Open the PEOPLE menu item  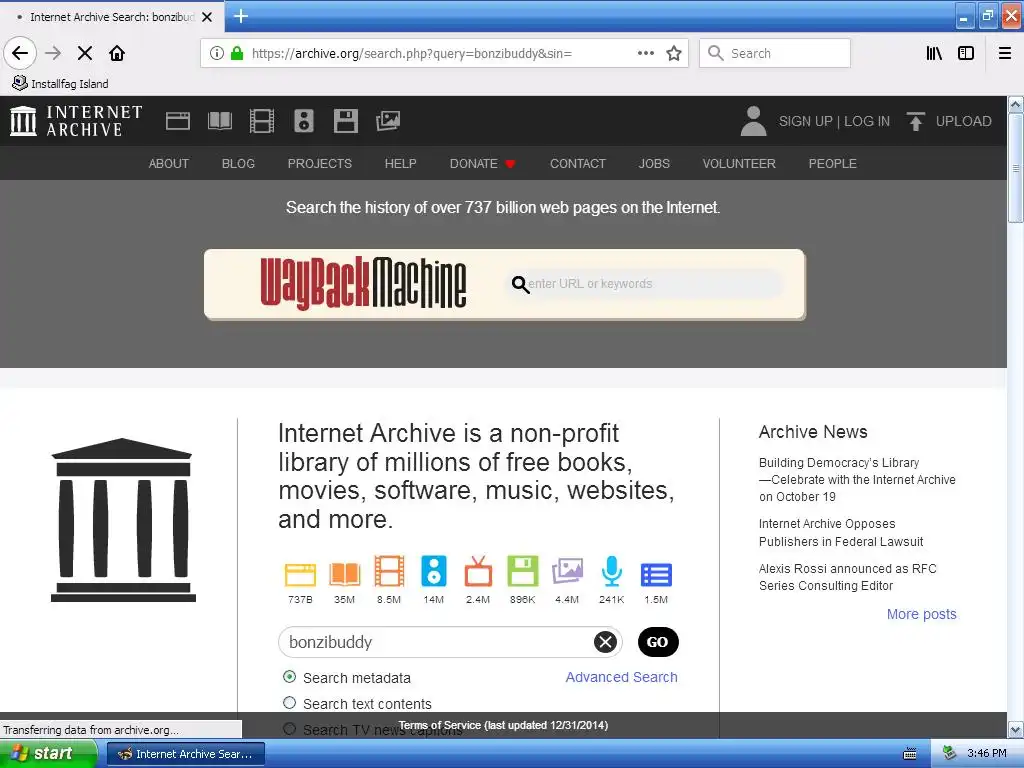click(x=832, y=163)
